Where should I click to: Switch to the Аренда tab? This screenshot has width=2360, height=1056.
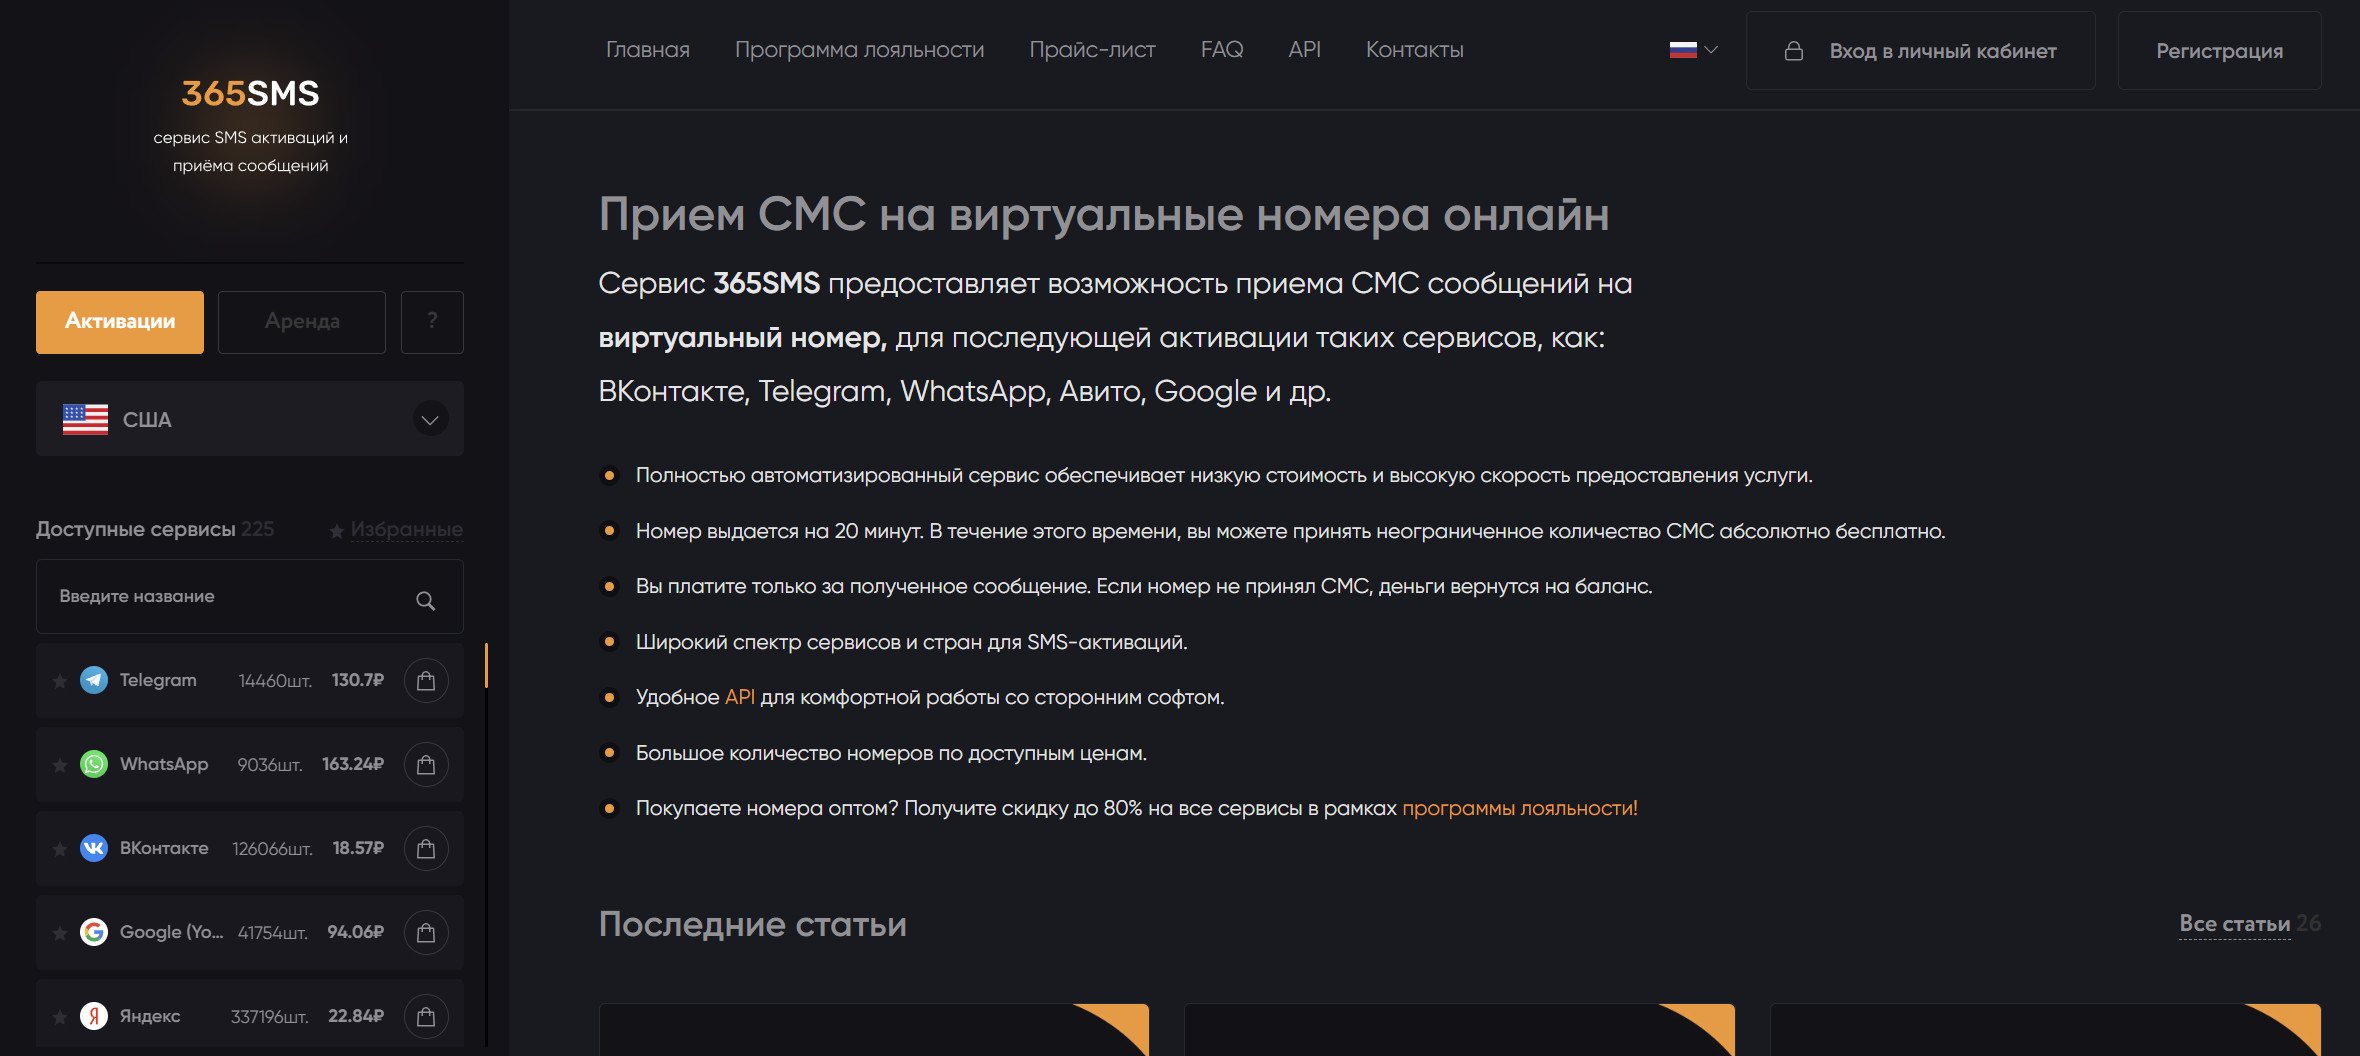coord(302,322)
